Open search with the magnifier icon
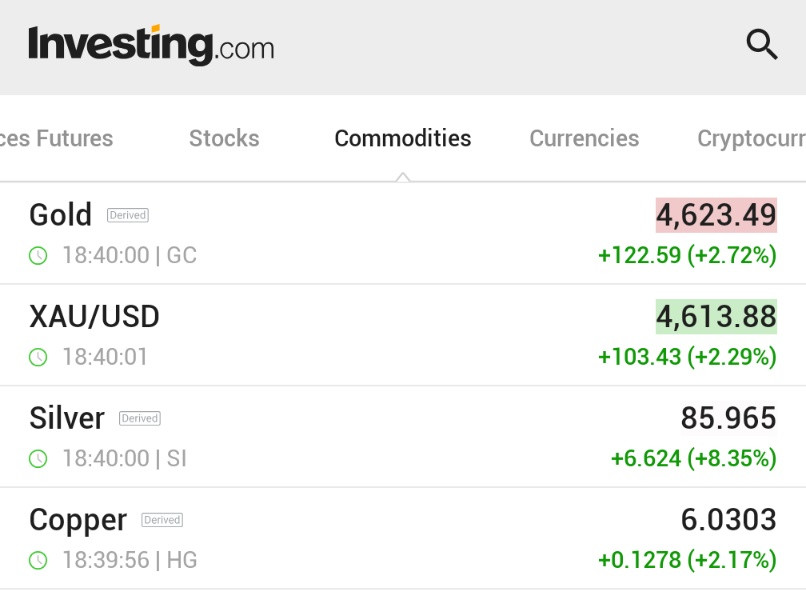This screenshot has width=806, height=593. point(762,45)
